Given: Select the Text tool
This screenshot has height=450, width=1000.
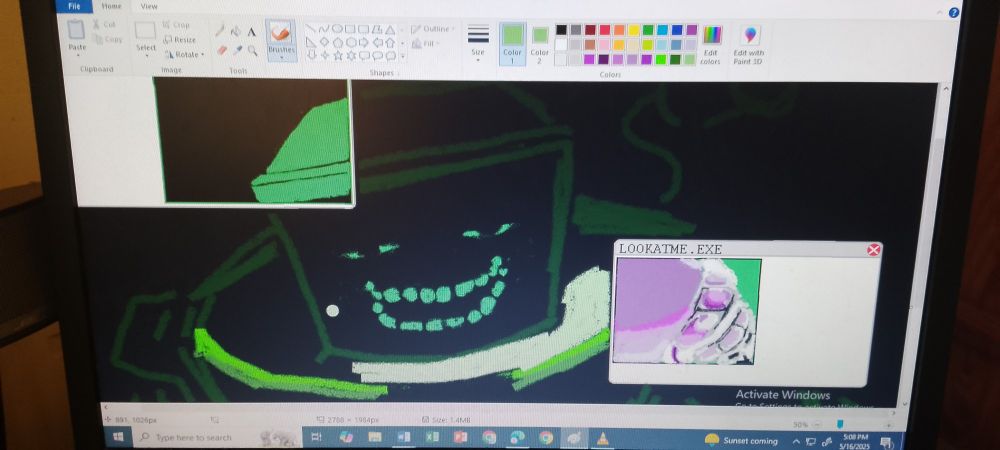Looking at the screenshot, I should [251, 31].
